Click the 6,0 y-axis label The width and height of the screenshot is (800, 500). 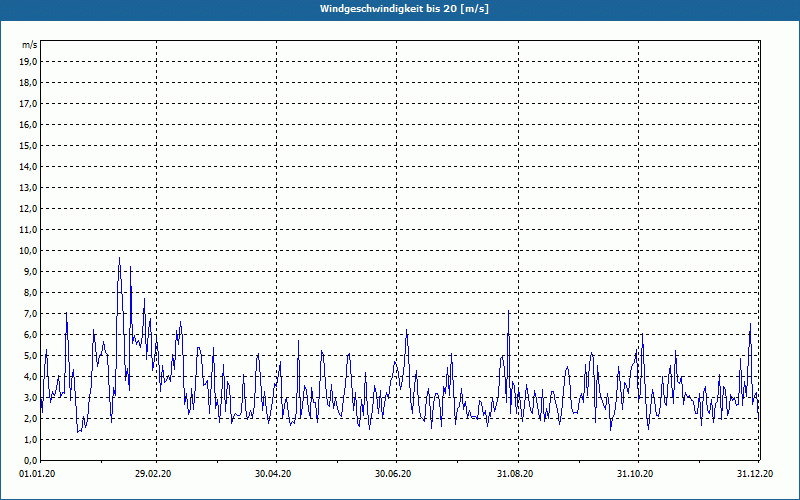[x=30, y=335]
